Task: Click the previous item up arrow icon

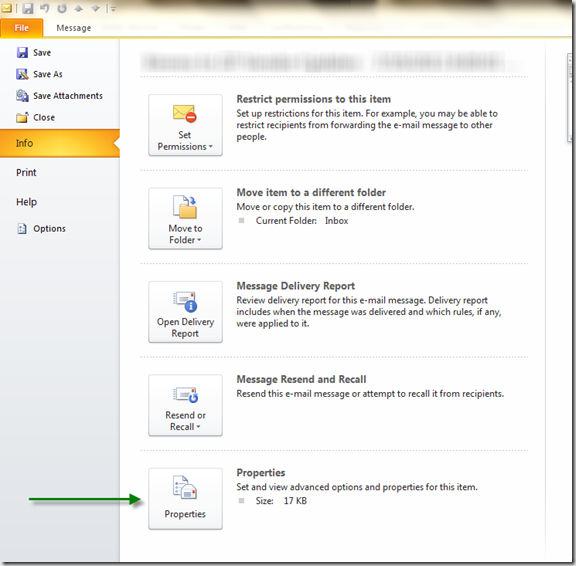Action: (78, 8)
